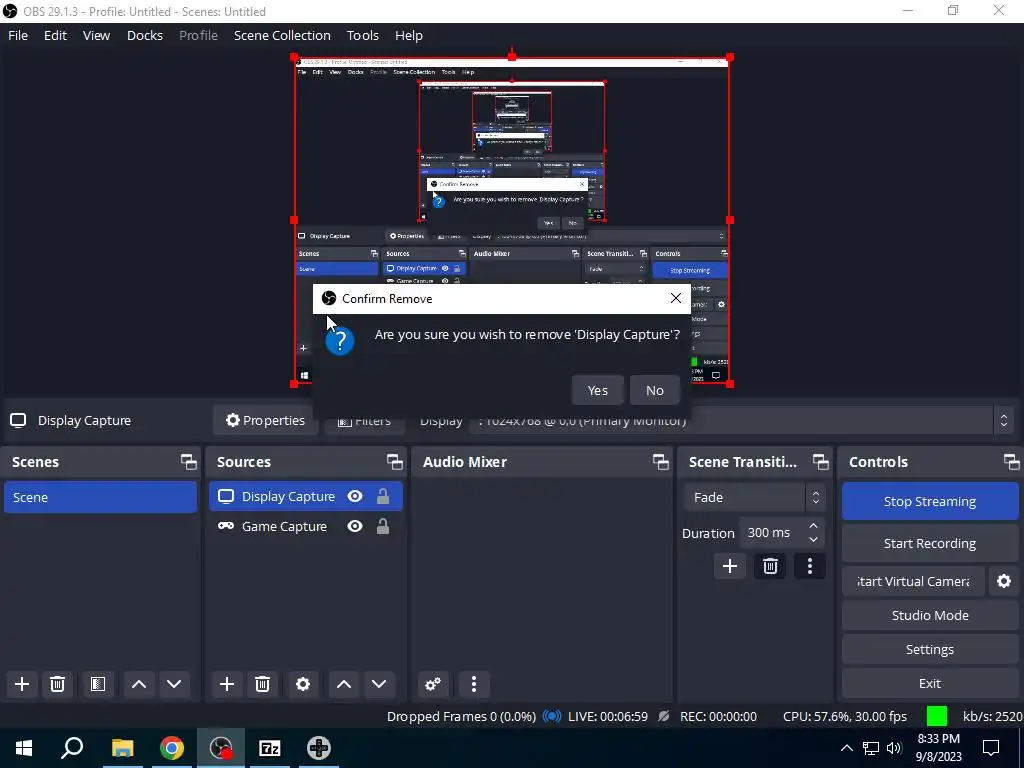The height and width of the screenshot is (768, 1024).
Task: Add a new source with plus icon
Action: [x=227, y=684]
